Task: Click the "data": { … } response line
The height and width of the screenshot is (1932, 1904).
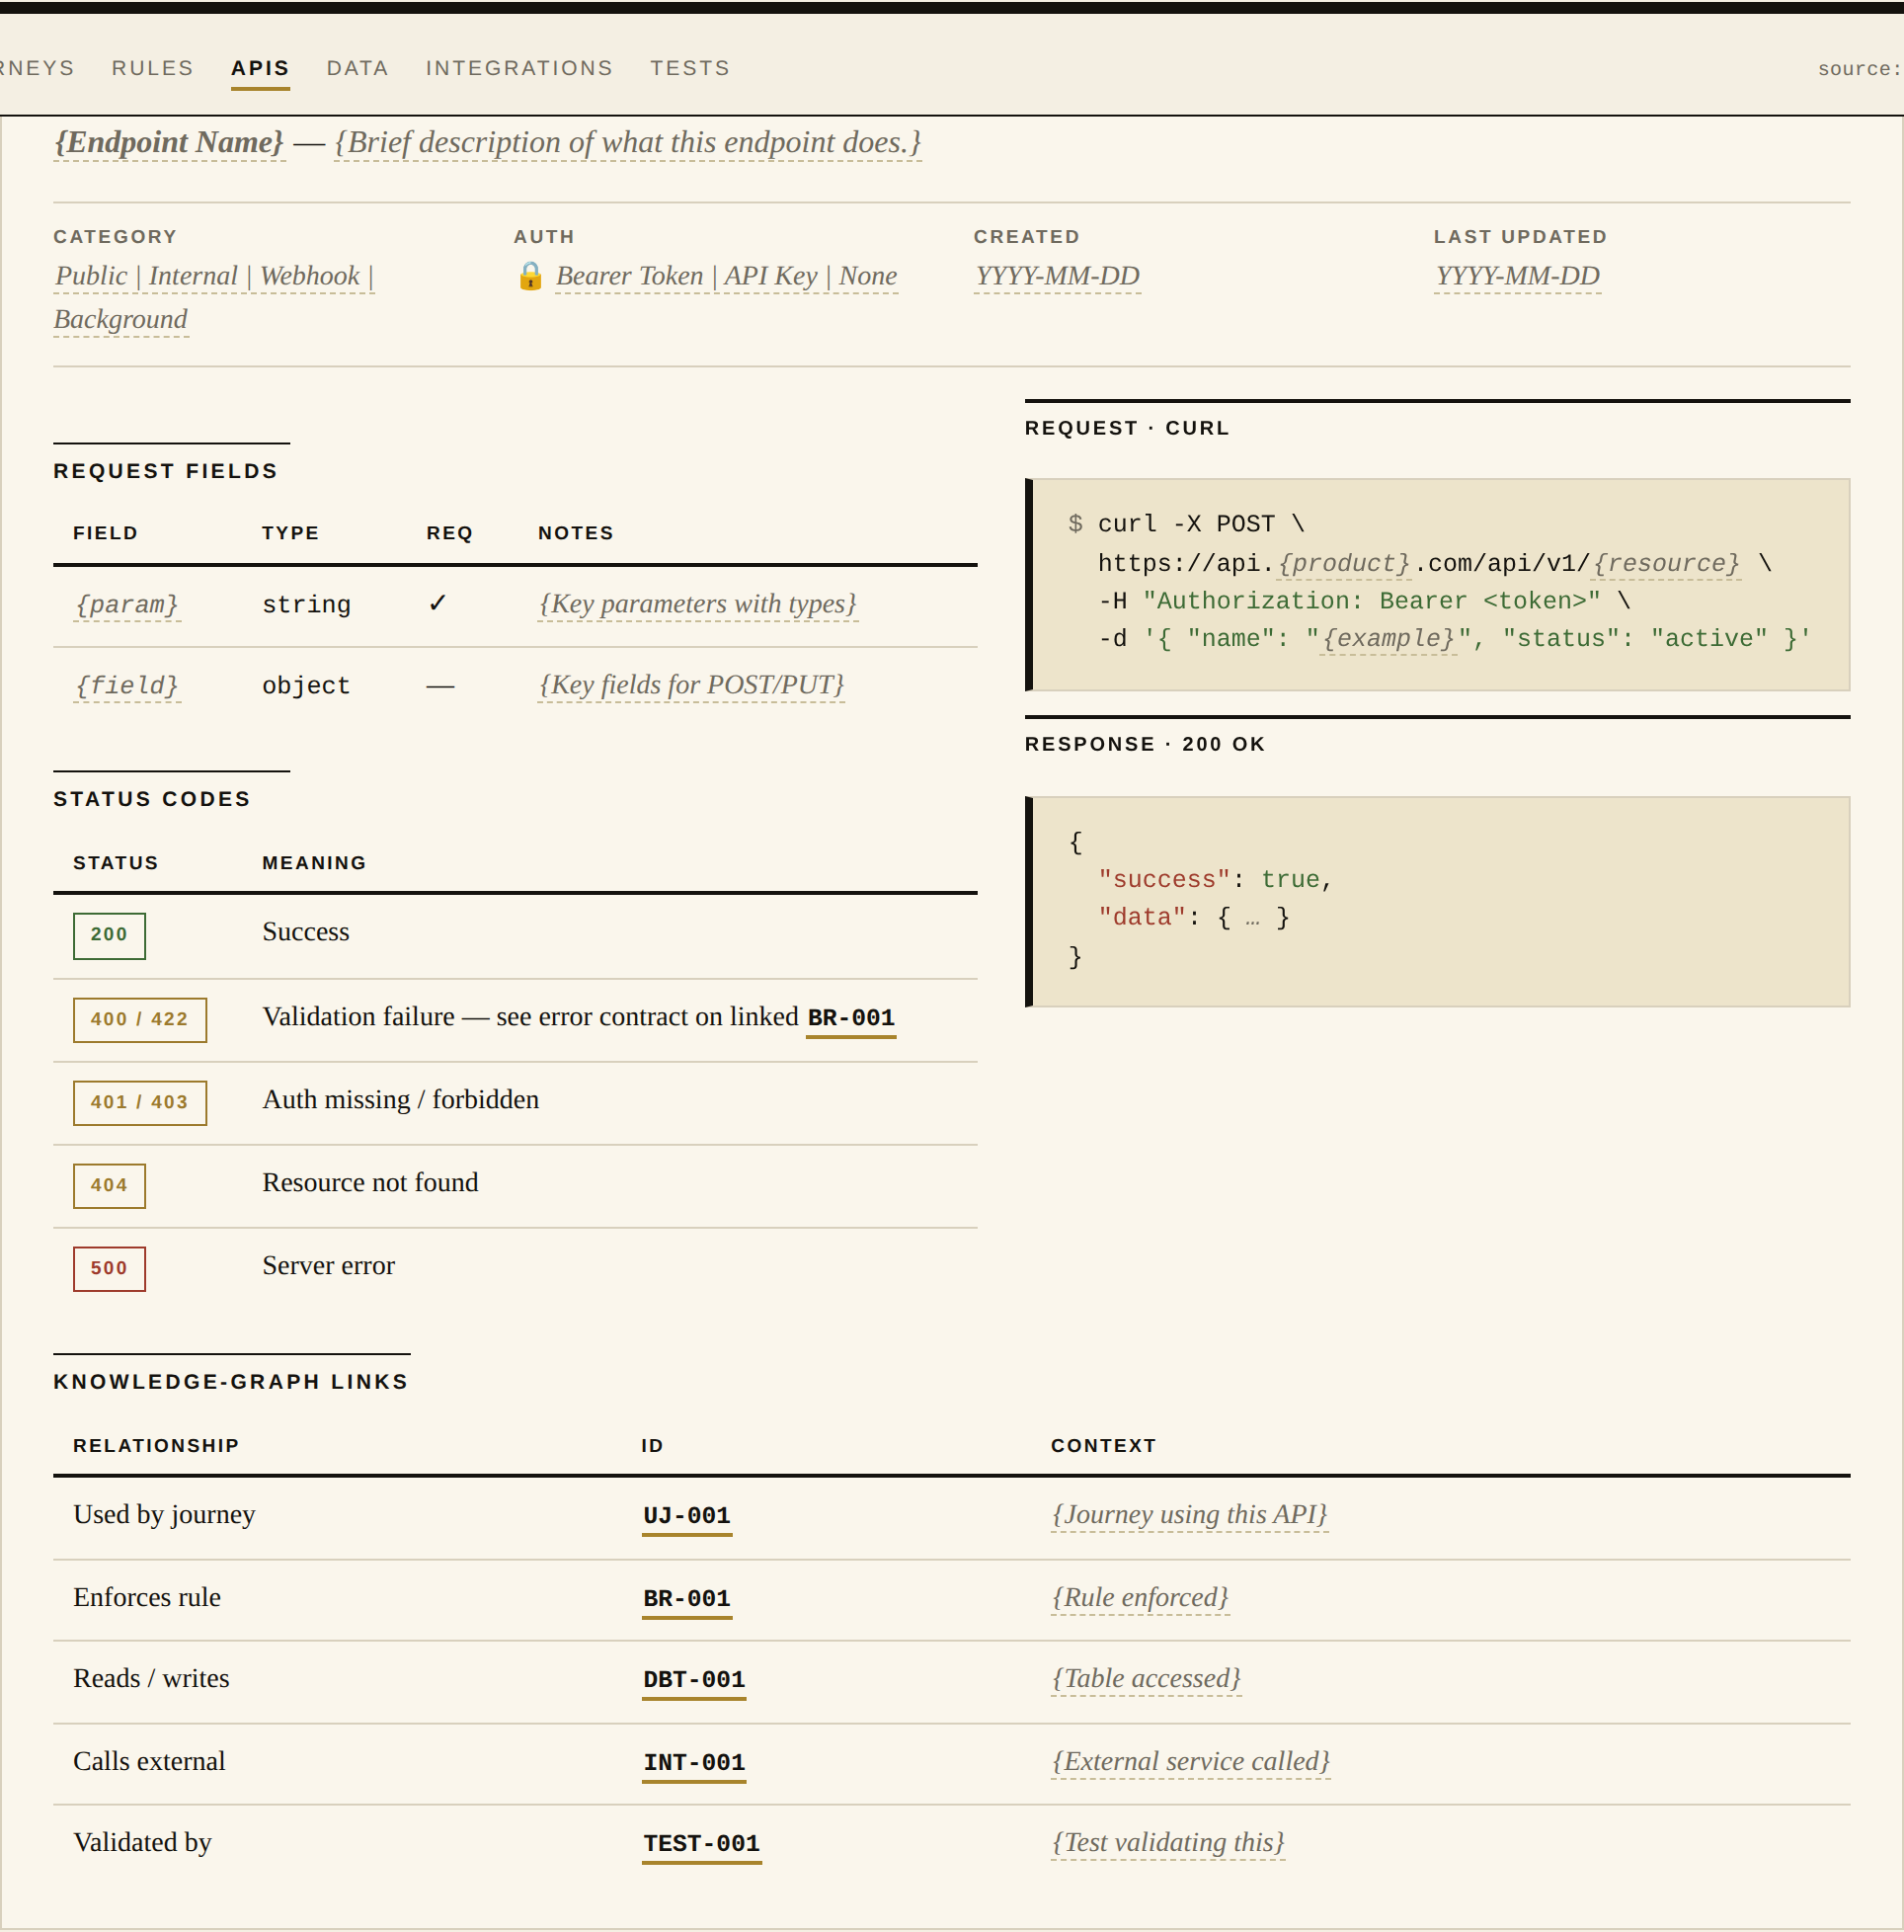Action: coord(1194,918)
